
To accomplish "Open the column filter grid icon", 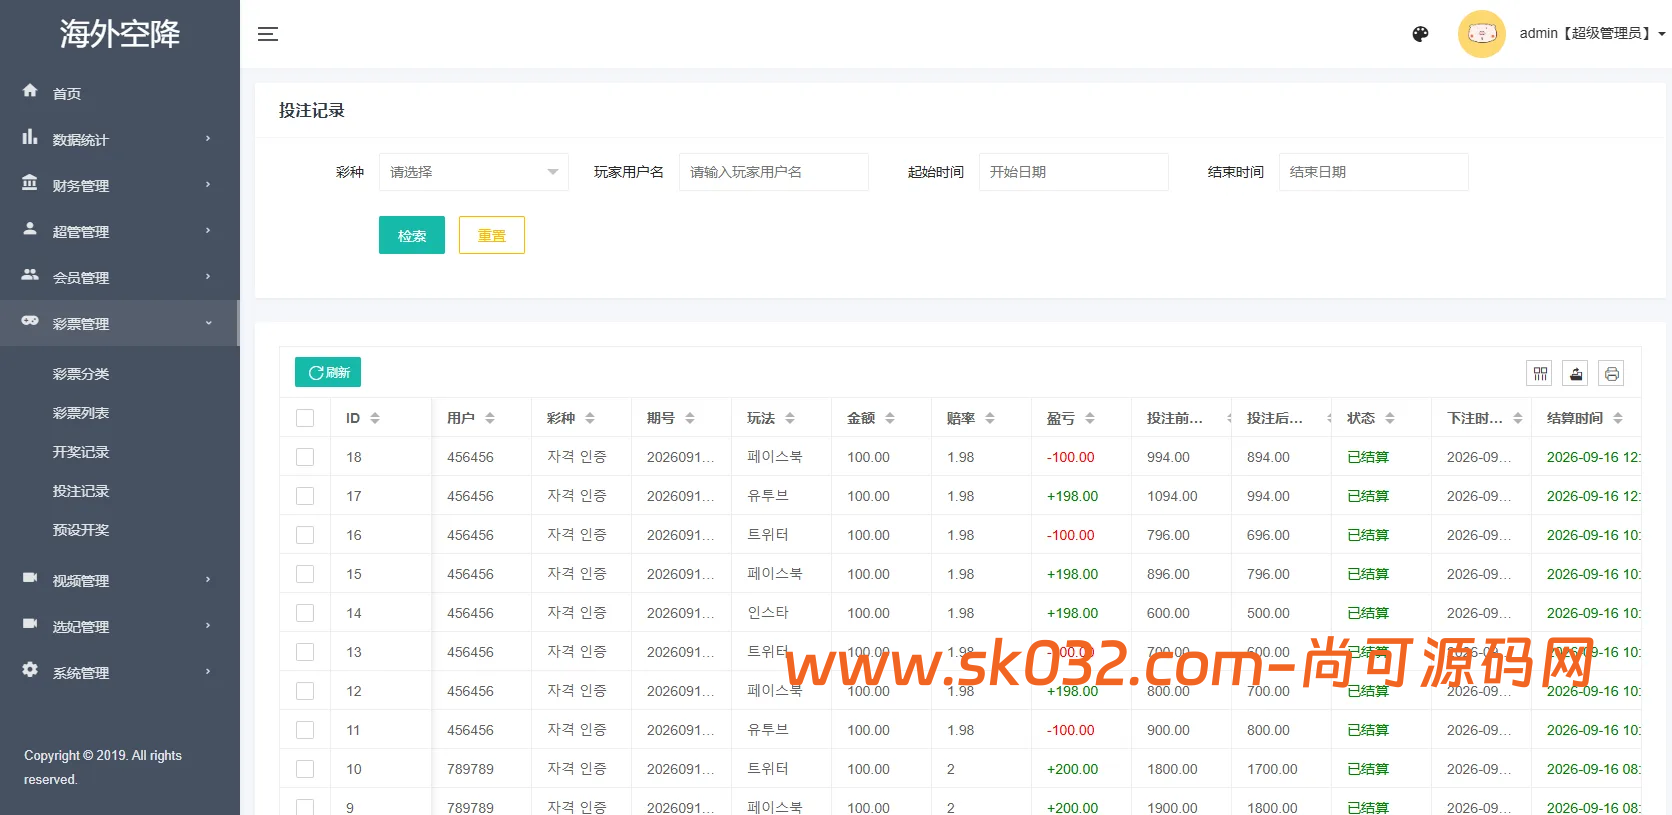I will tap(1540, 373).
